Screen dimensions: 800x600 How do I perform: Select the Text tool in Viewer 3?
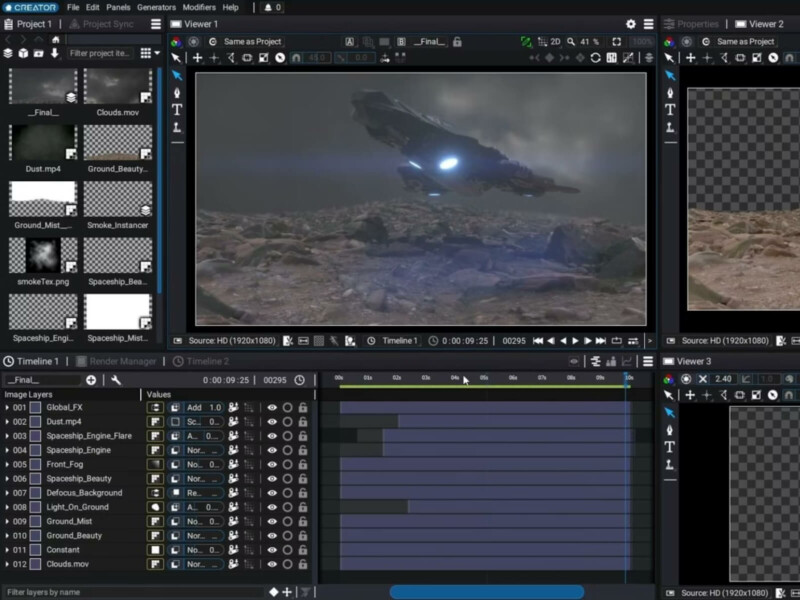(670, 447)
